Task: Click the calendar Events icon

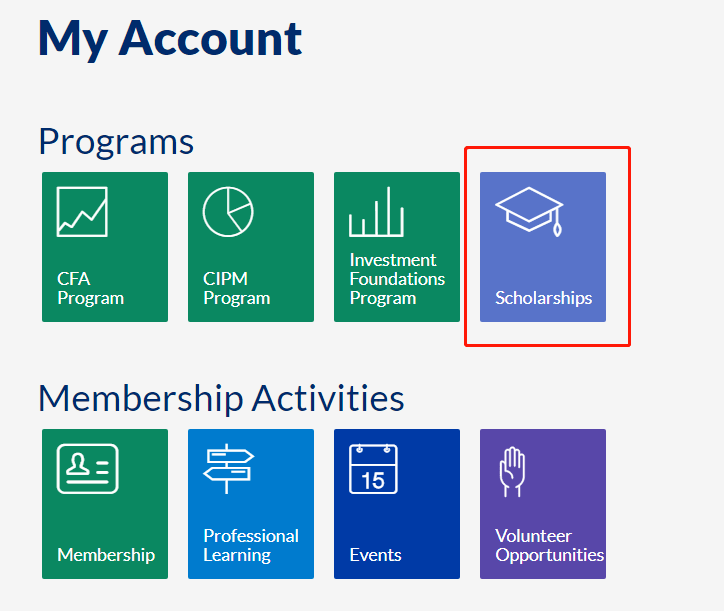Action: click(x=373, y=469)
